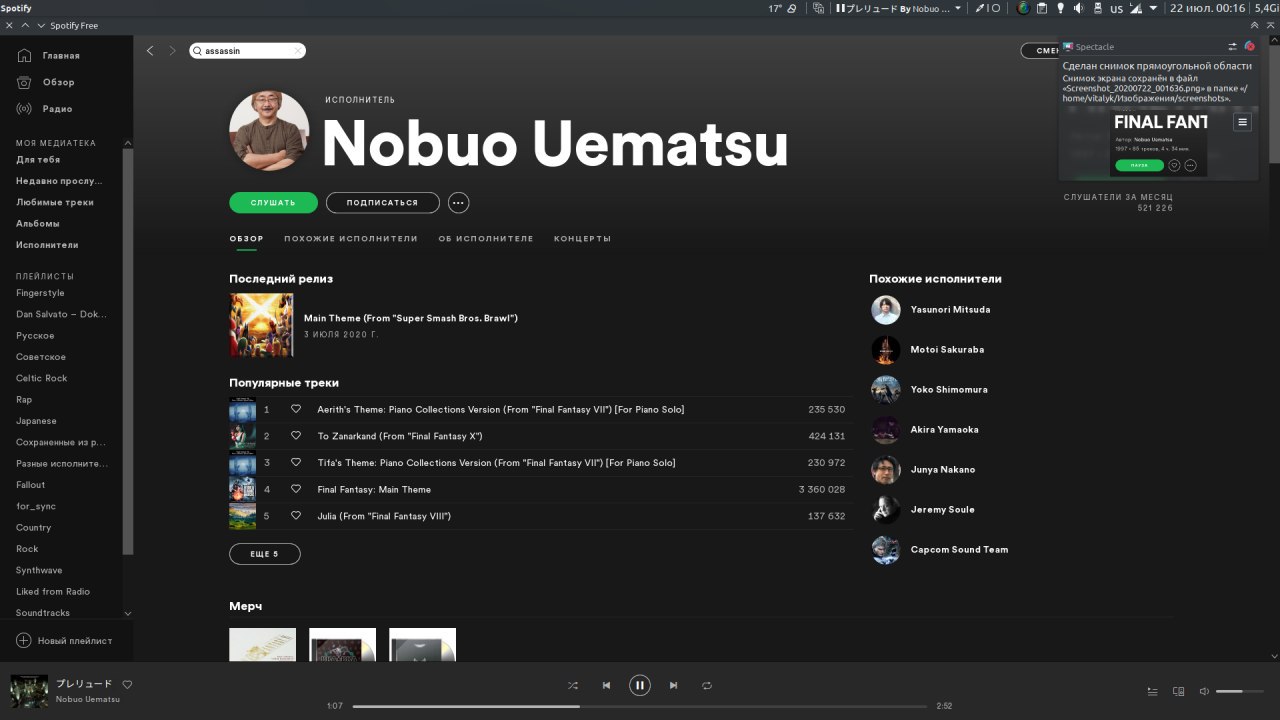This screenshot has height=720, width=1280.
Task: Dismiss the Spectacle notification
Action: 1250,46
